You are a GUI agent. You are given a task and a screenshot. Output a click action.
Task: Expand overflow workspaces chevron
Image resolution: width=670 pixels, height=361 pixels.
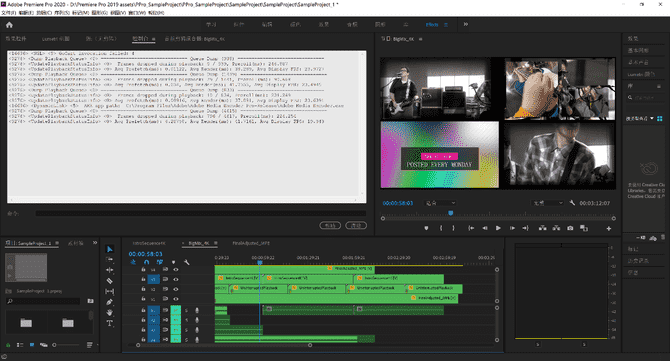pyautogui.click(x=466, y=24)
